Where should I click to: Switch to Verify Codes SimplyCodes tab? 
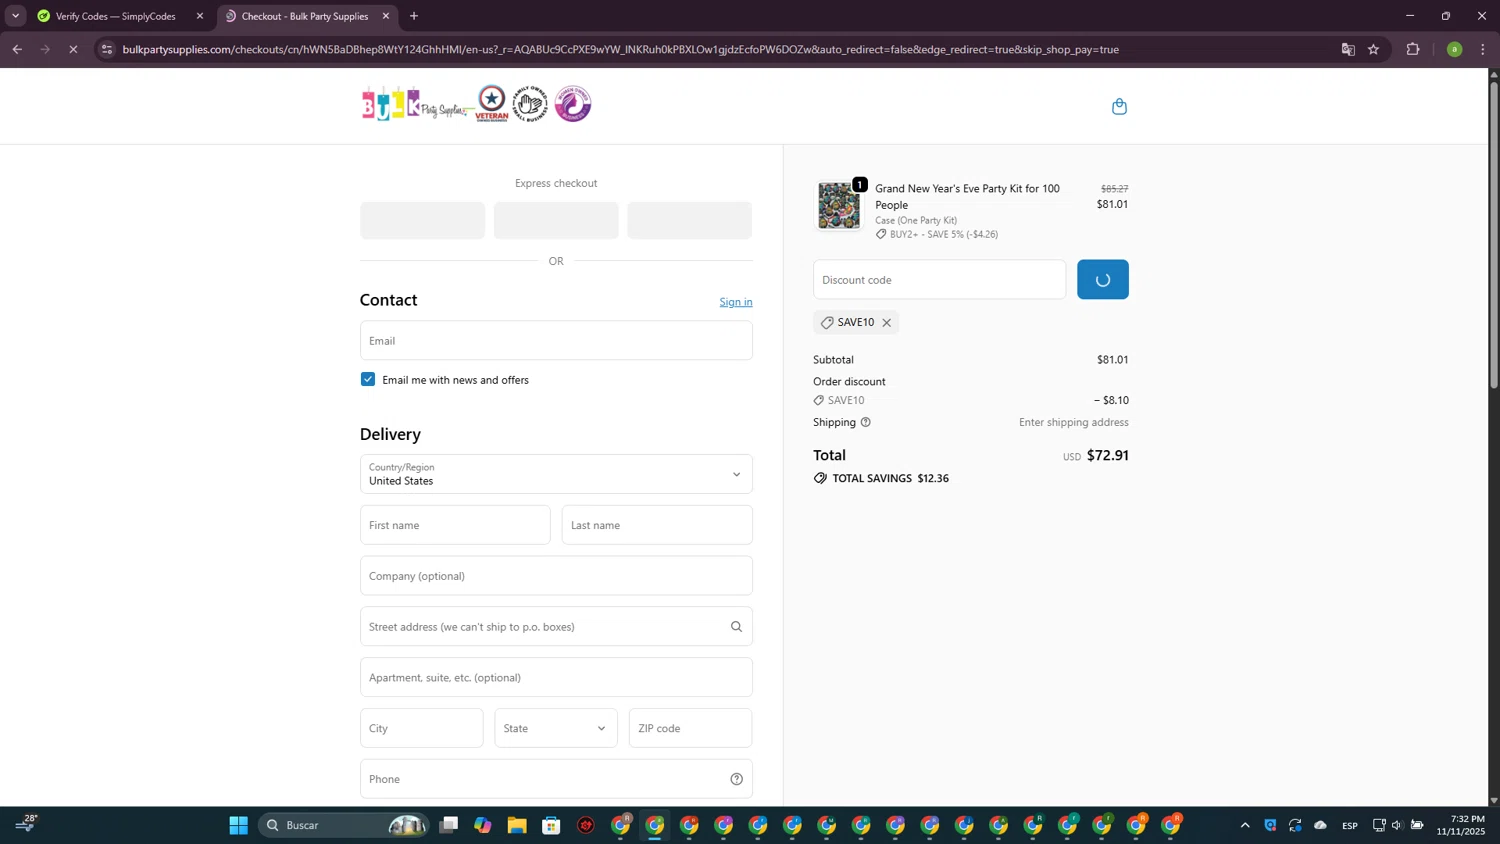(x=115, y=16)
